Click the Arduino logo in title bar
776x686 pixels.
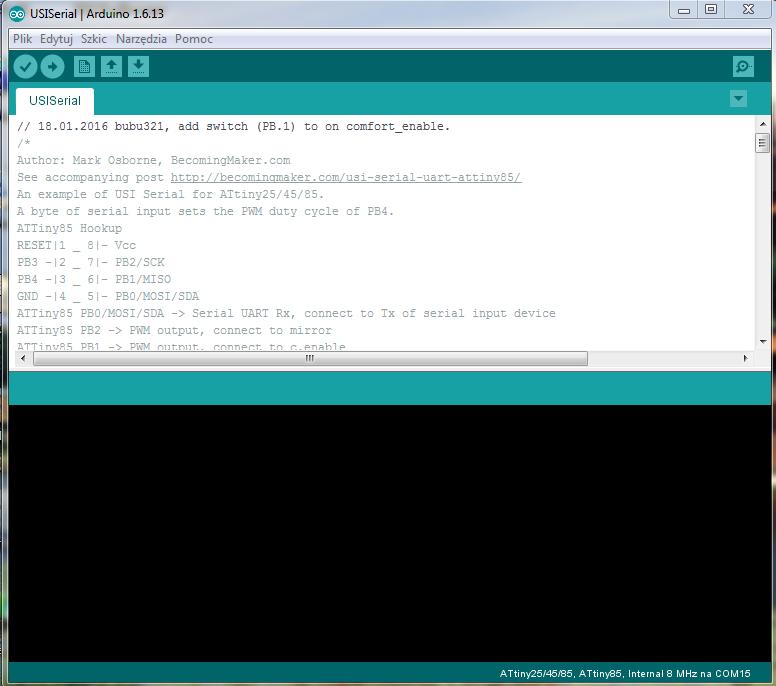17,14
